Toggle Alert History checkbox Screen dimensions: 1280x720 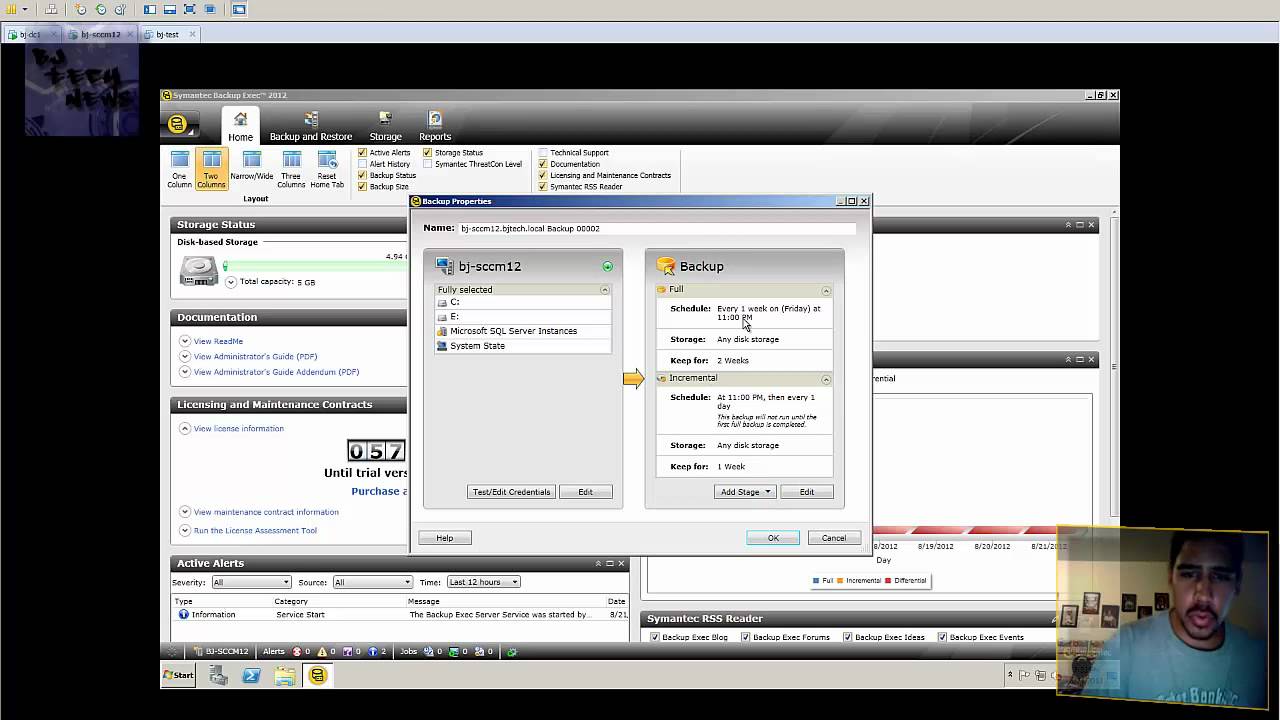click(363, 164)
